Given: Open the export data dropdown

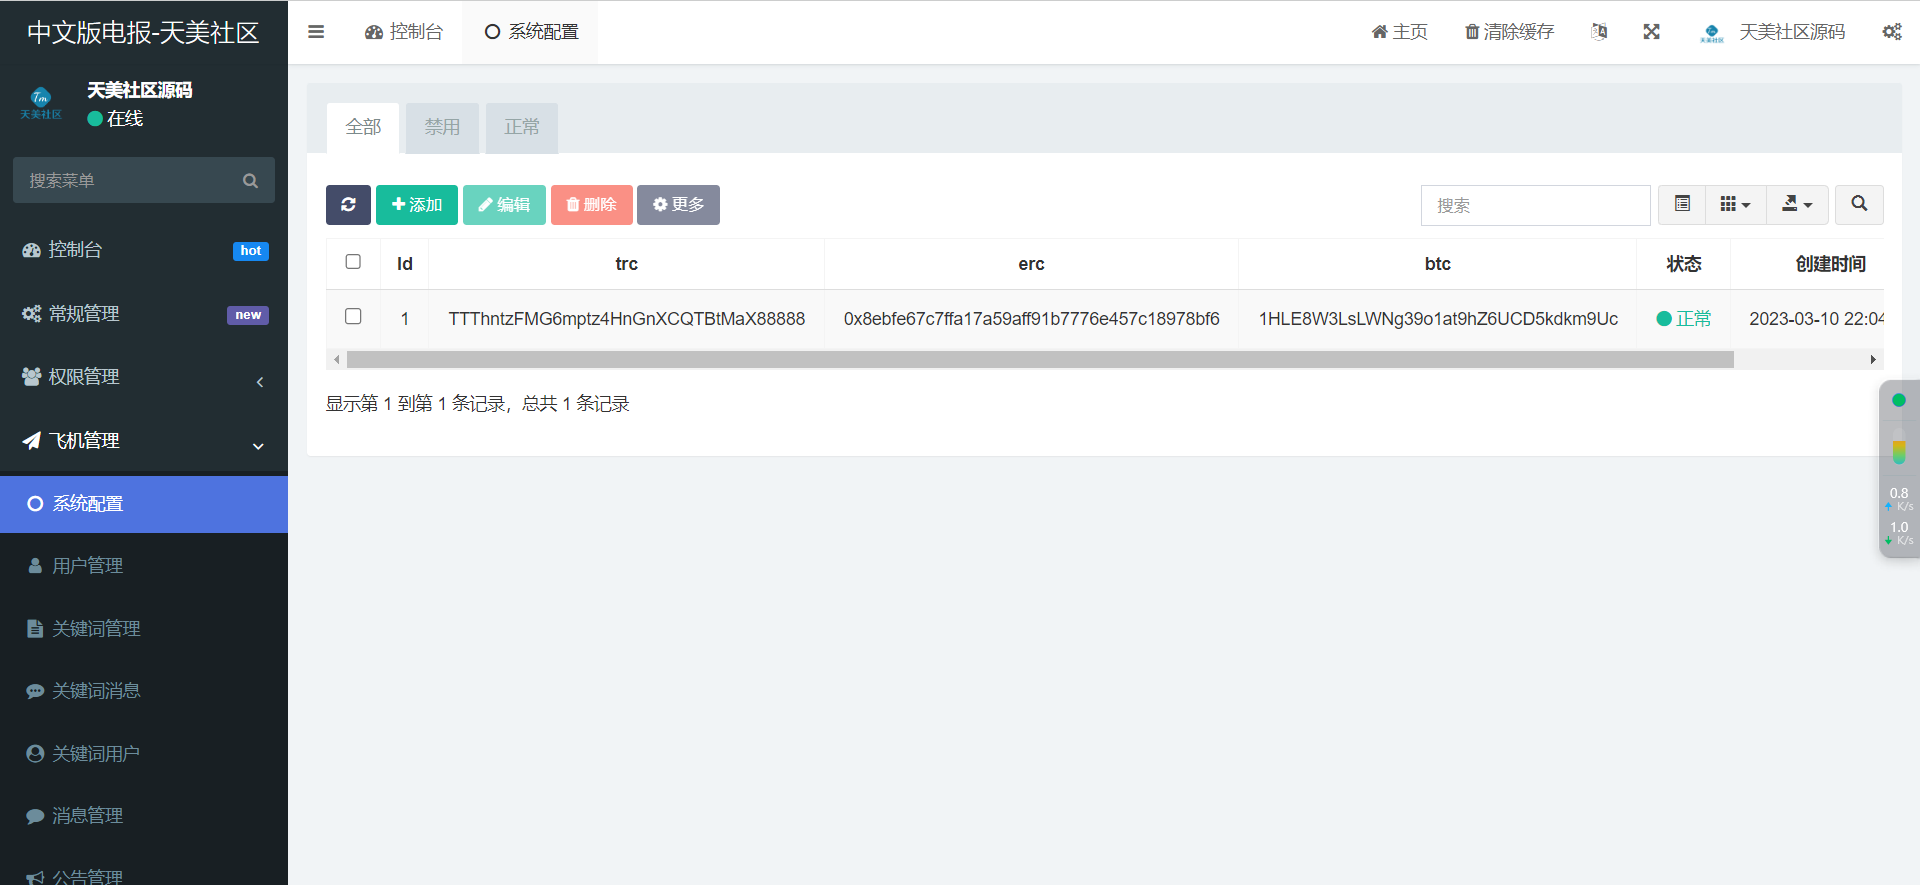Looking at the screenshot, I should point(1797,204).
